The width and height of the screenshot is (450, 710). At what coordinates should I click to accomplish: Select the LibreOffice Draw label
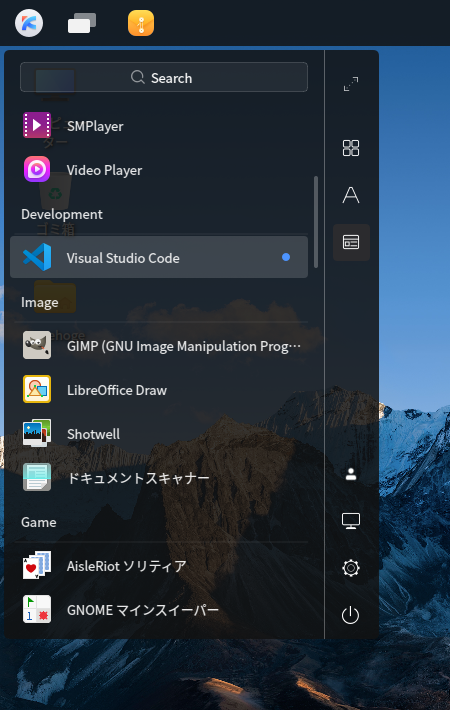(x=117, y=390)
